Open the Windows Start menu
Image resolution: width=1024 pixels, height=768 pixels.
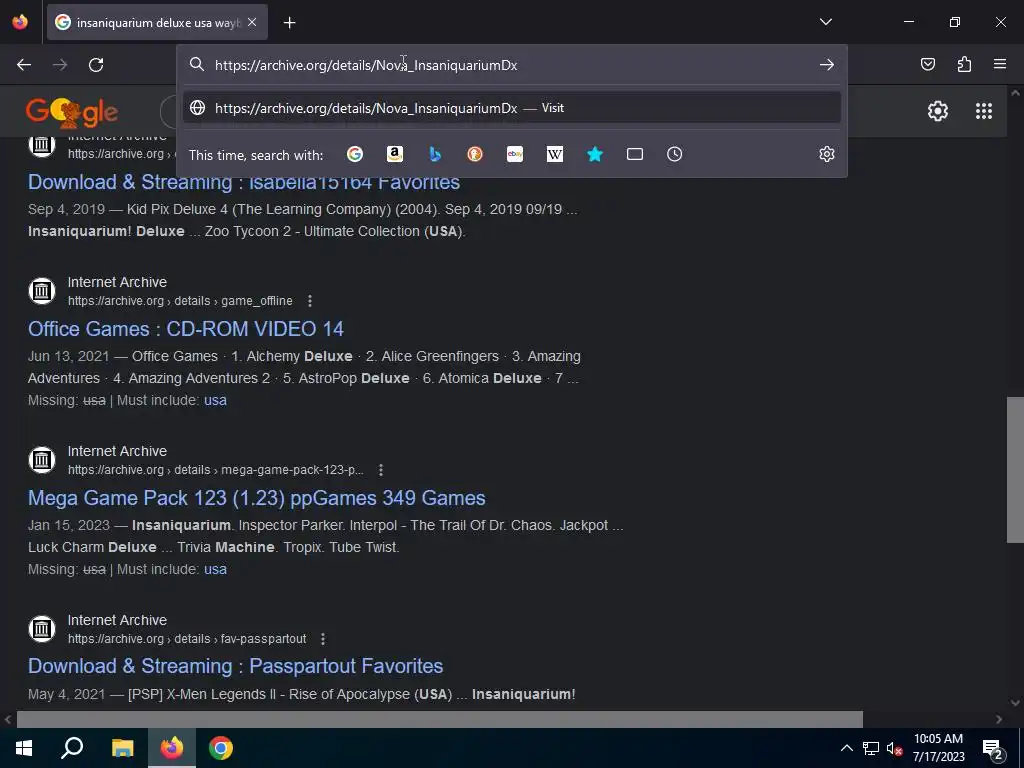coord(24,748)
